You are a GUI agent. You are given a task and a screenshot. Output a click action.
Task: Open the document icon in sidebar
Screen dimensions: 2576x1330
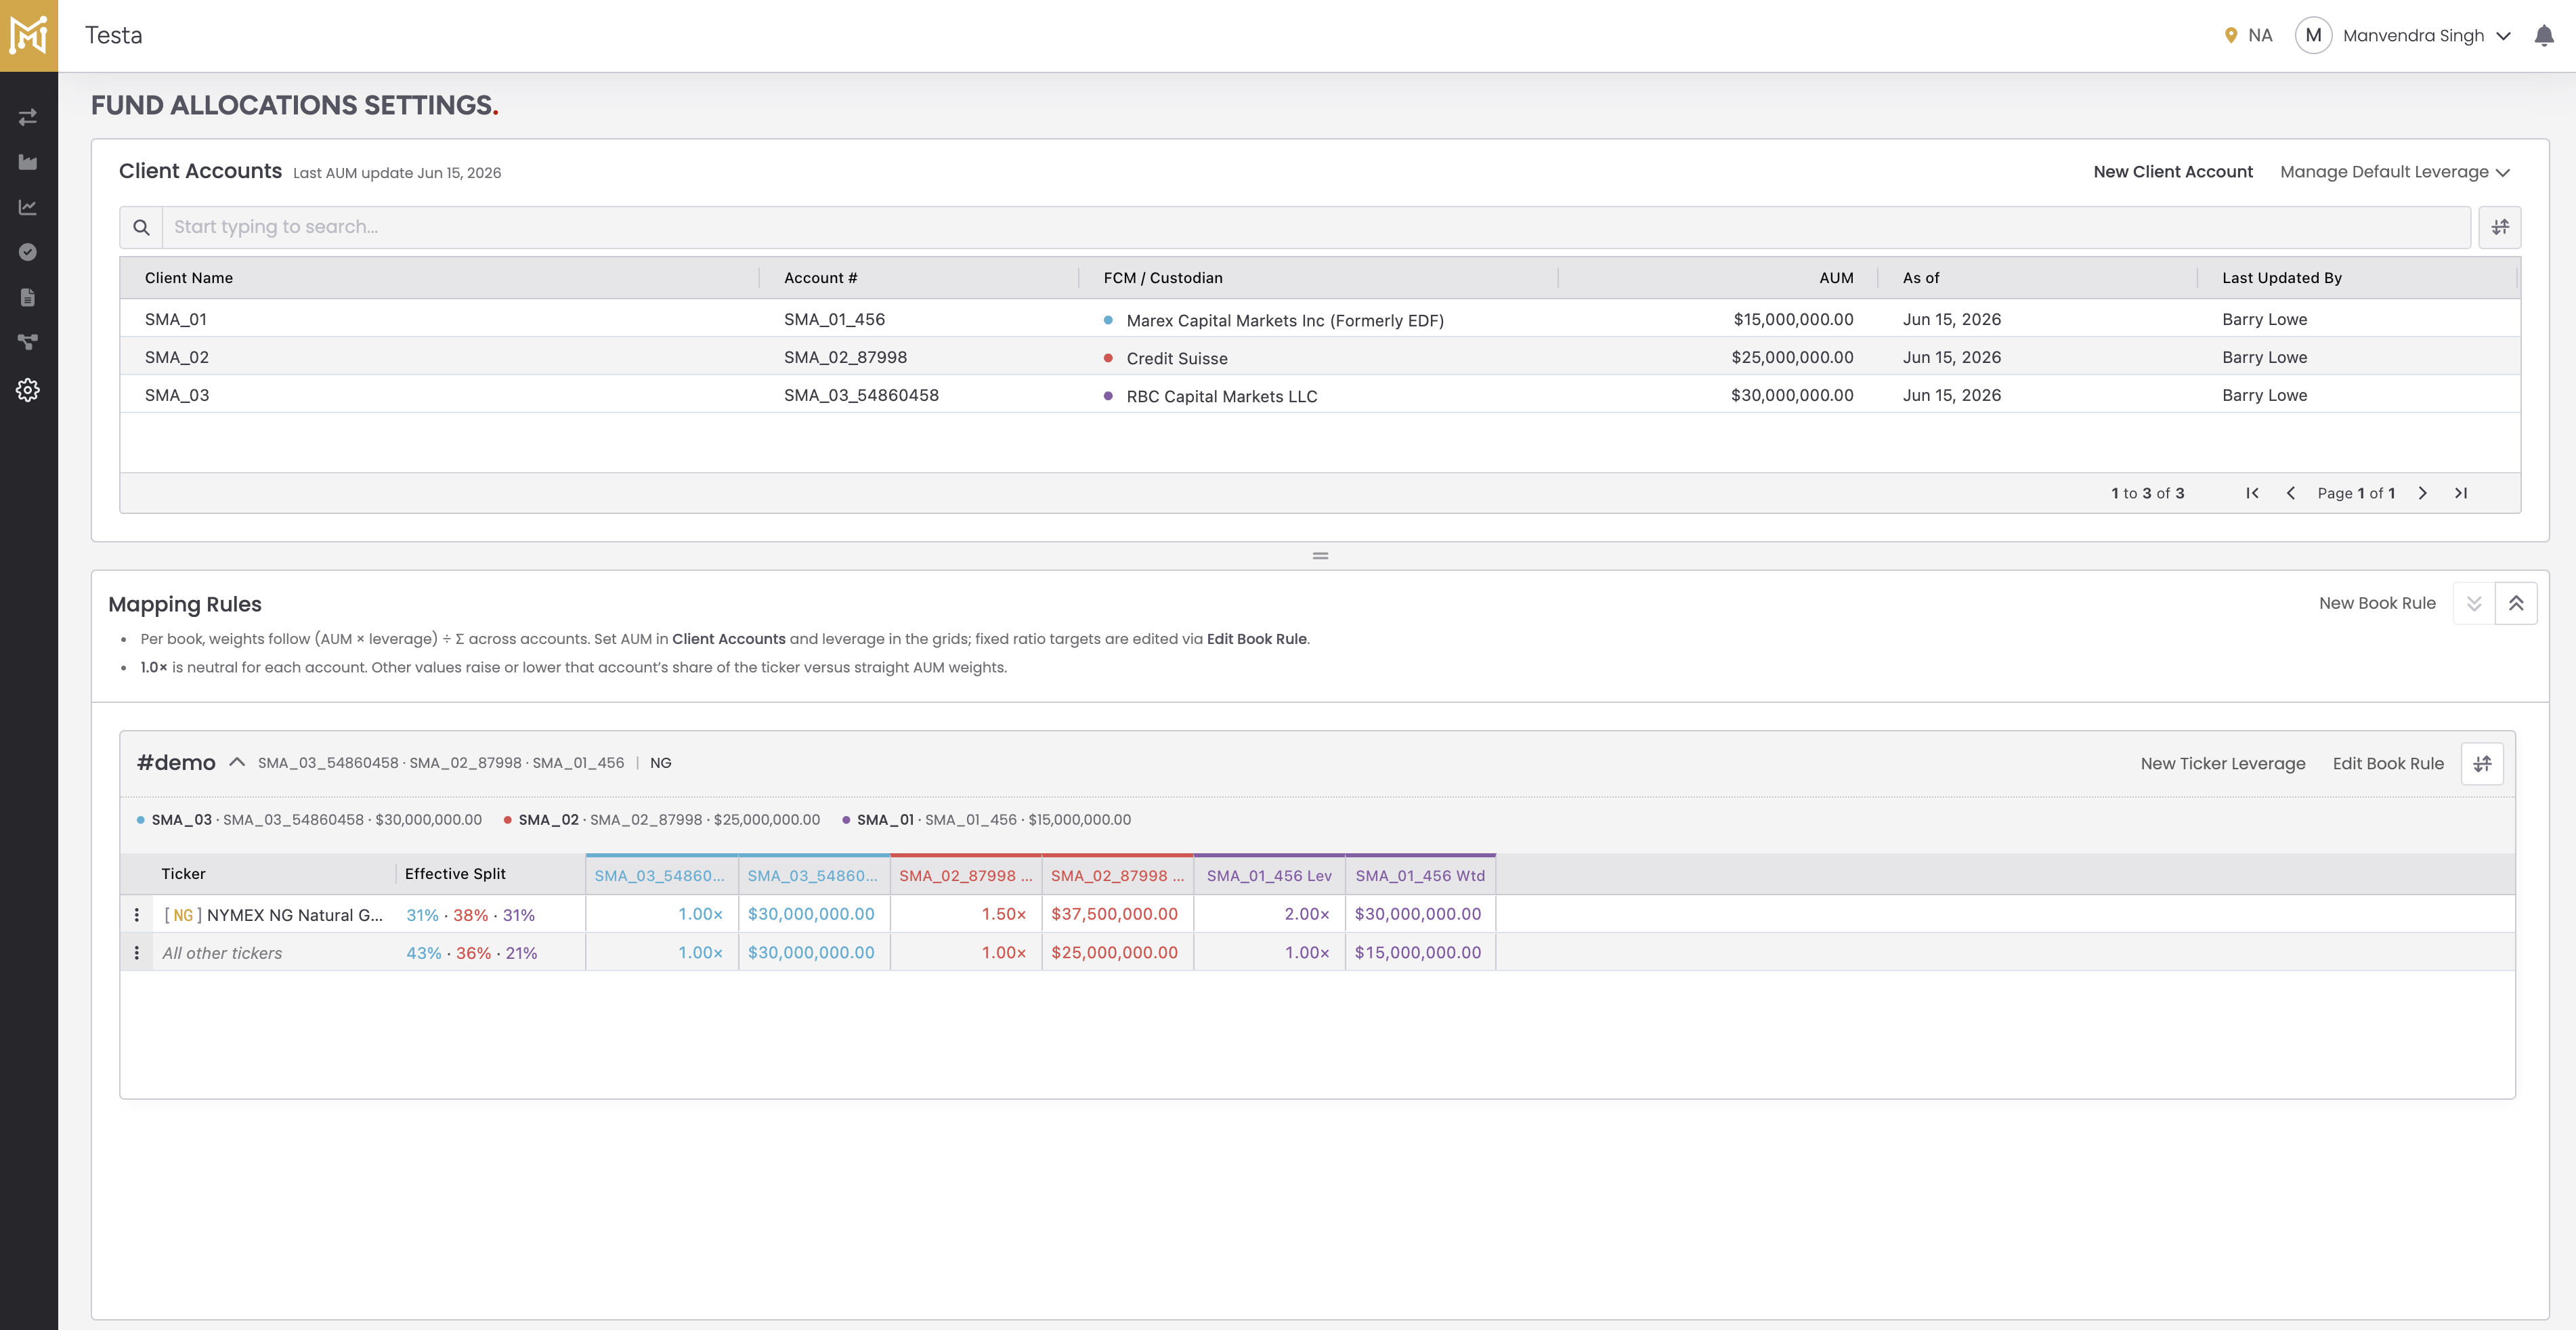[28, 297]
